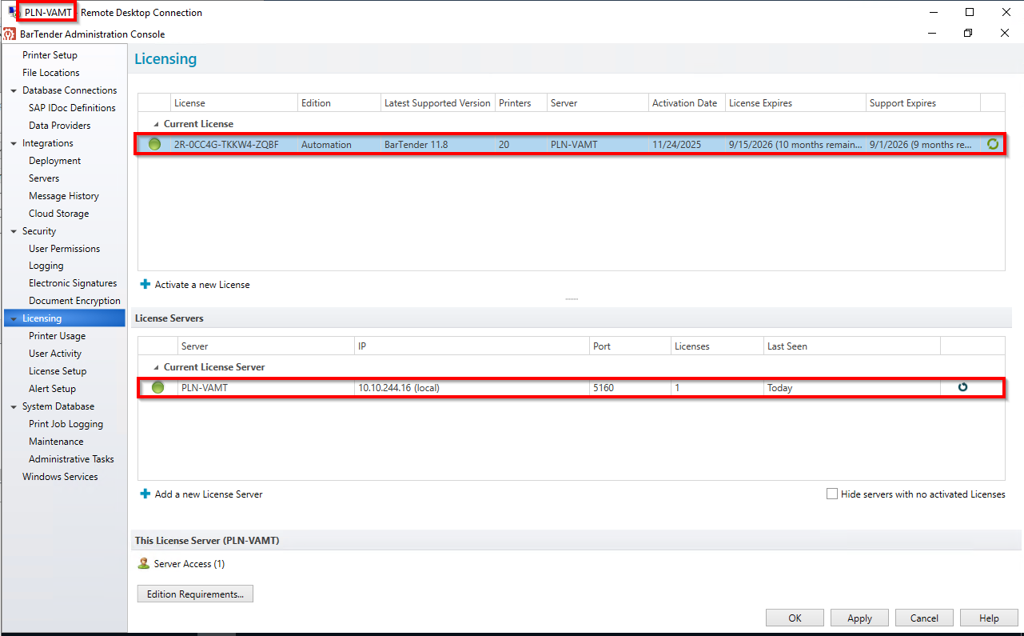The width and height of the screenshot is (1024, 636).
Task: Open Message History in sidebar
Action: click(64, 196)
